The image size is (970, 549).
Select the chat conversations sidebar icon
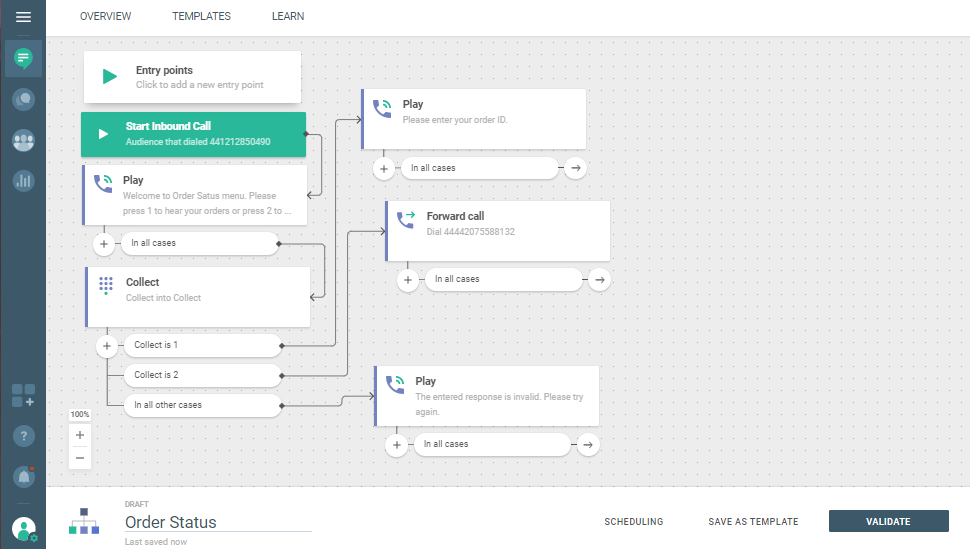pos(23,59)
